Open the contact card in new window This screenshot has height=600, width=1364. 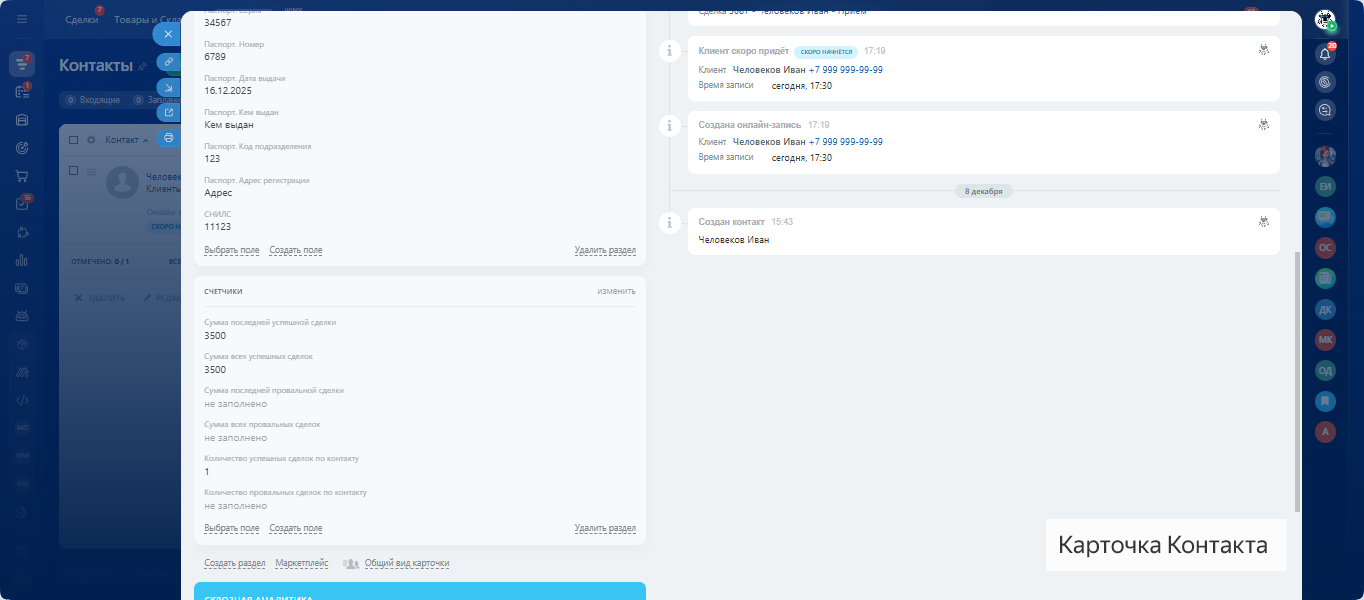(168, 112)
